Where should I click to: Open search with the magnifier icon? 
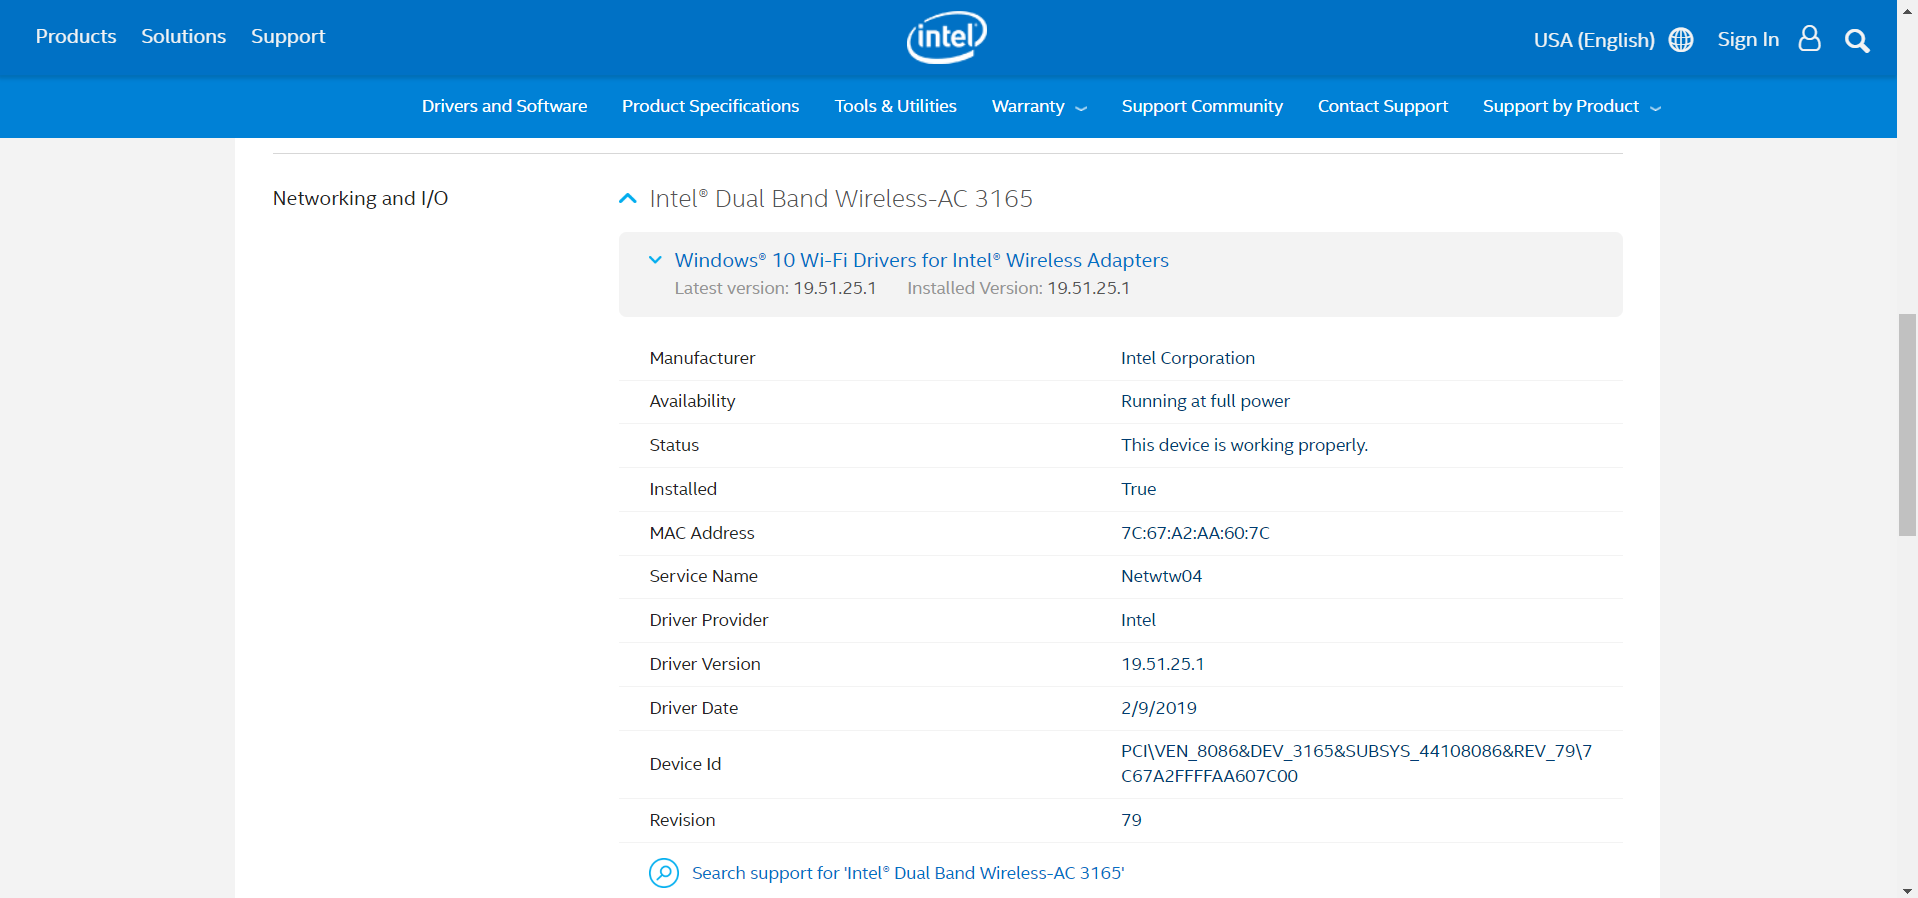coord(1857,41)
